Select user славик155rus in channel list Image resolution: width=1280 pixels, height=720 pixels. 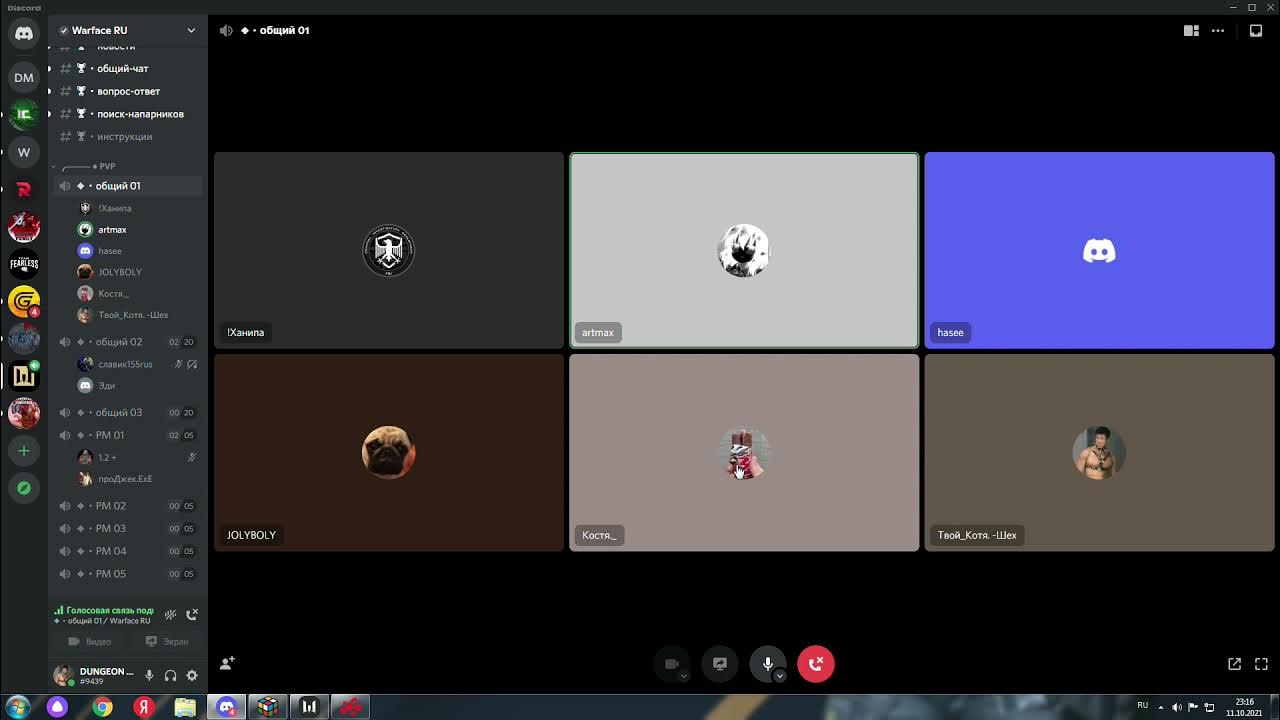[137, 364]
